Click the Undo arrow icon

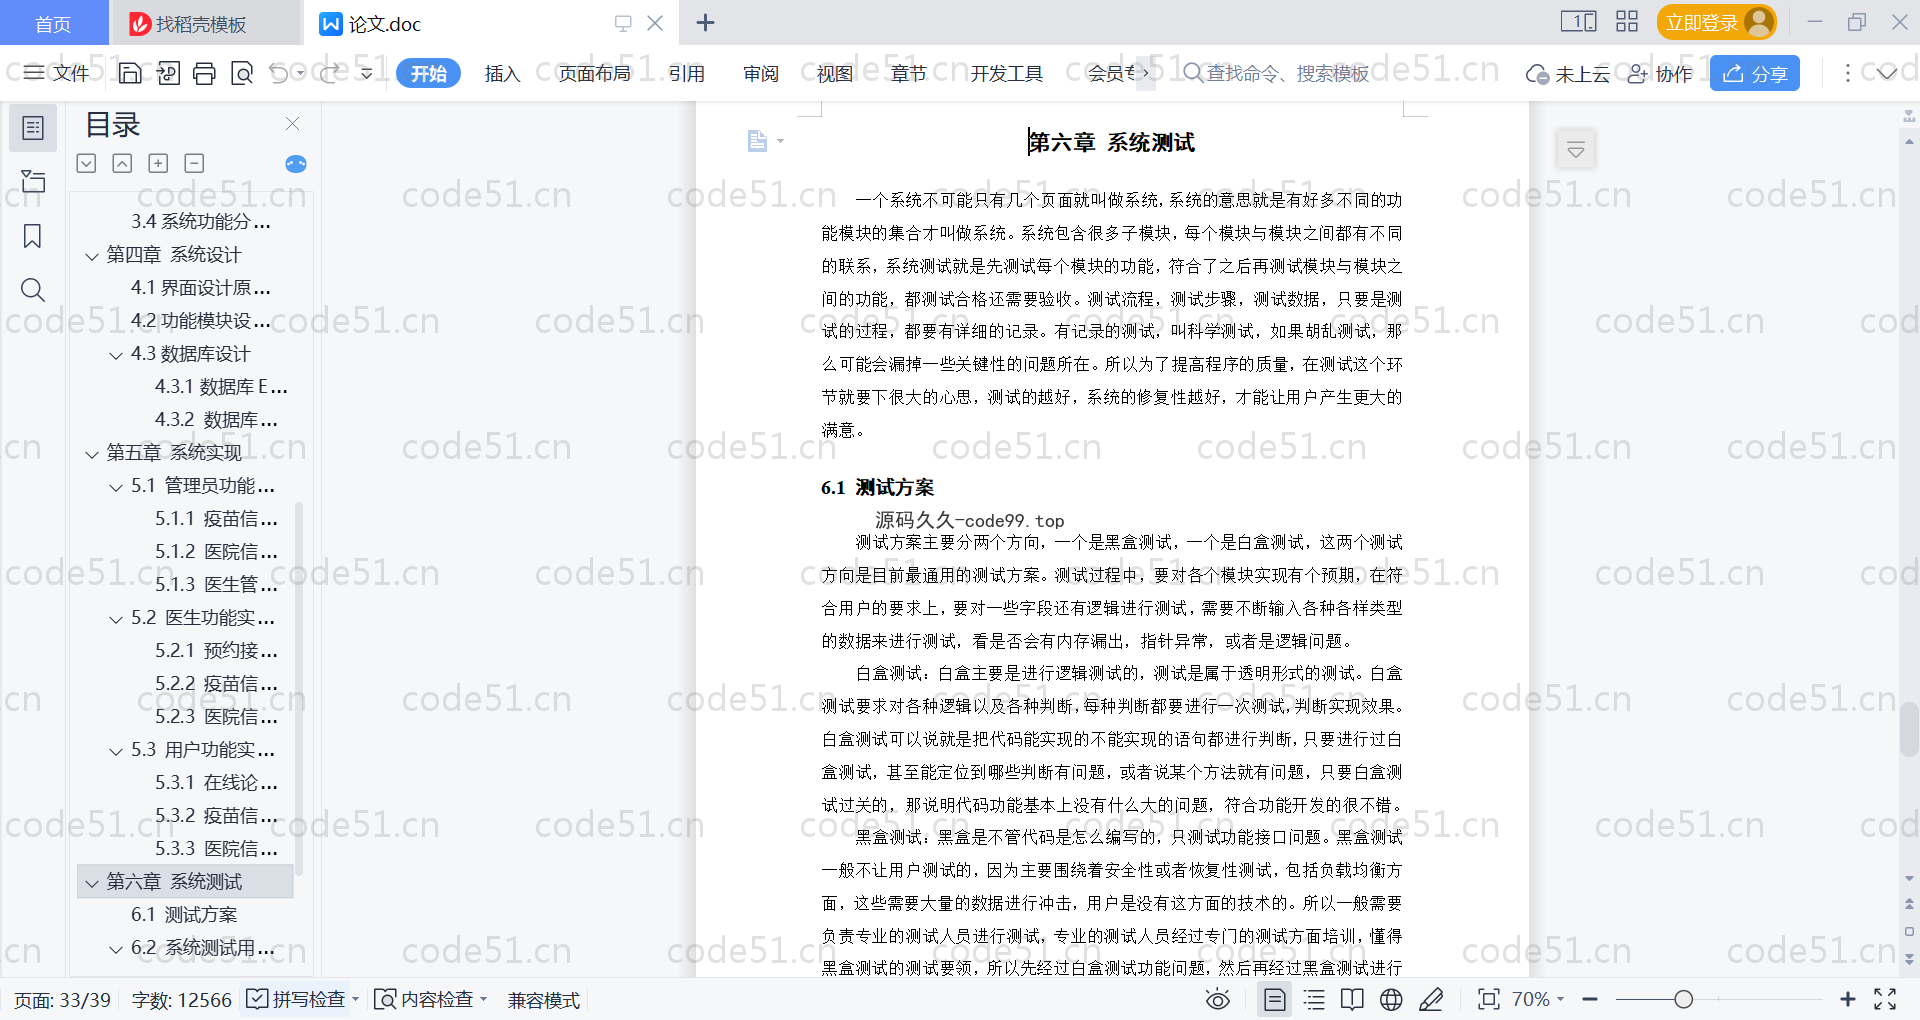pyautogui.click(x=279, y=73)
